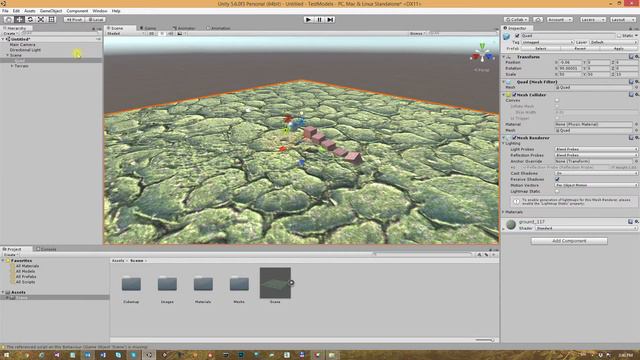
Task: Open the Assets menu
Action: 30,11
